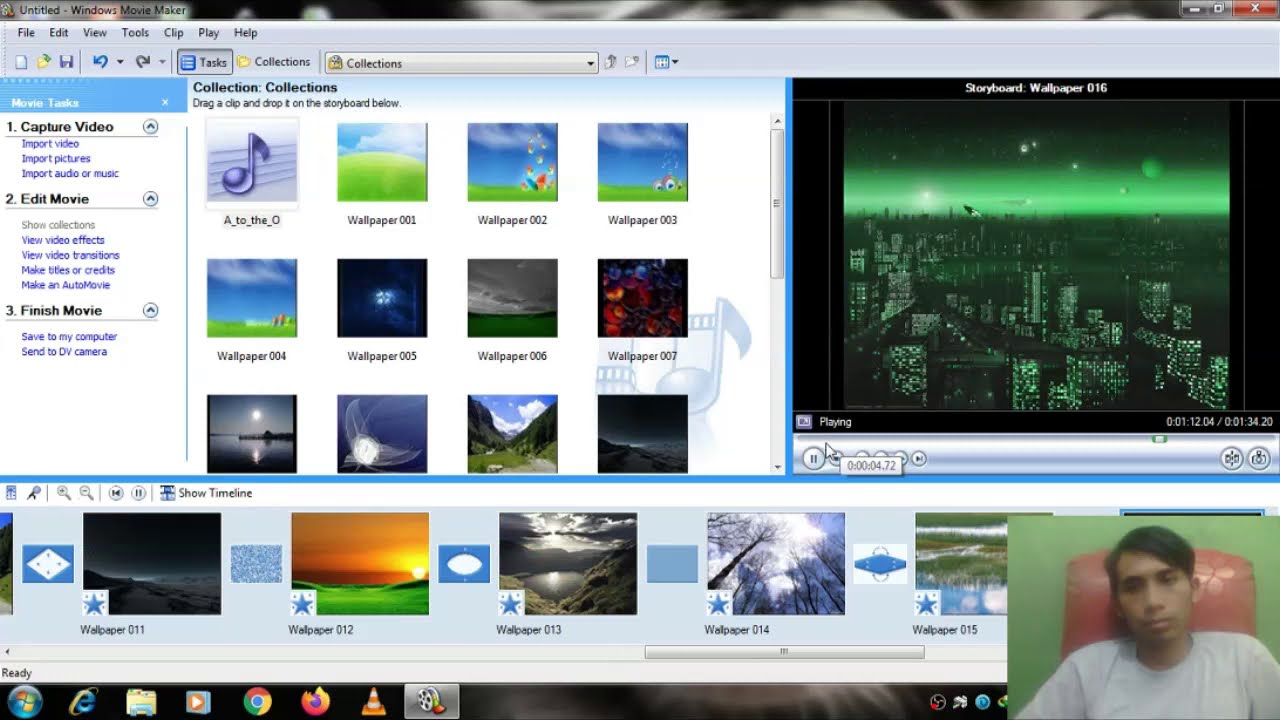Viewport: 1280px width, 720px height.
Task: Click the Split Clip icon in the monitor
Action: point(1232,458)
